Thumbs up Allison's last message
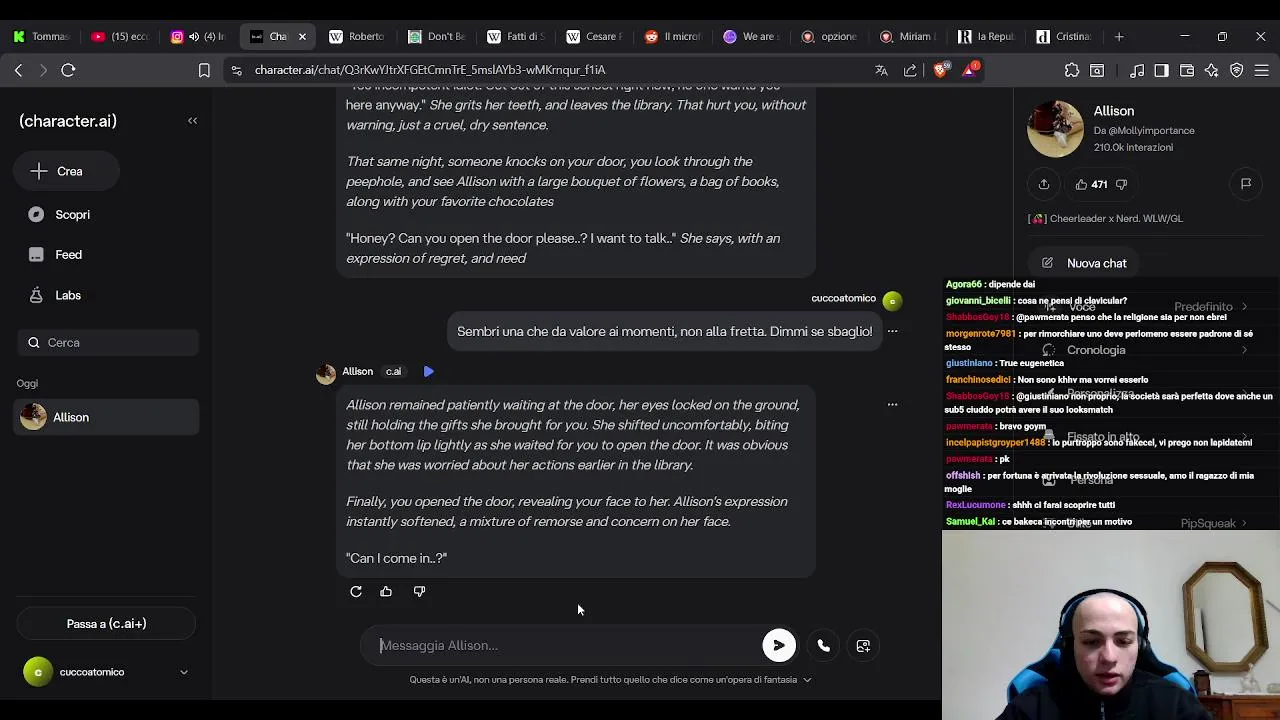Screen dimensions: 1280x720 [x=386, y=591]
